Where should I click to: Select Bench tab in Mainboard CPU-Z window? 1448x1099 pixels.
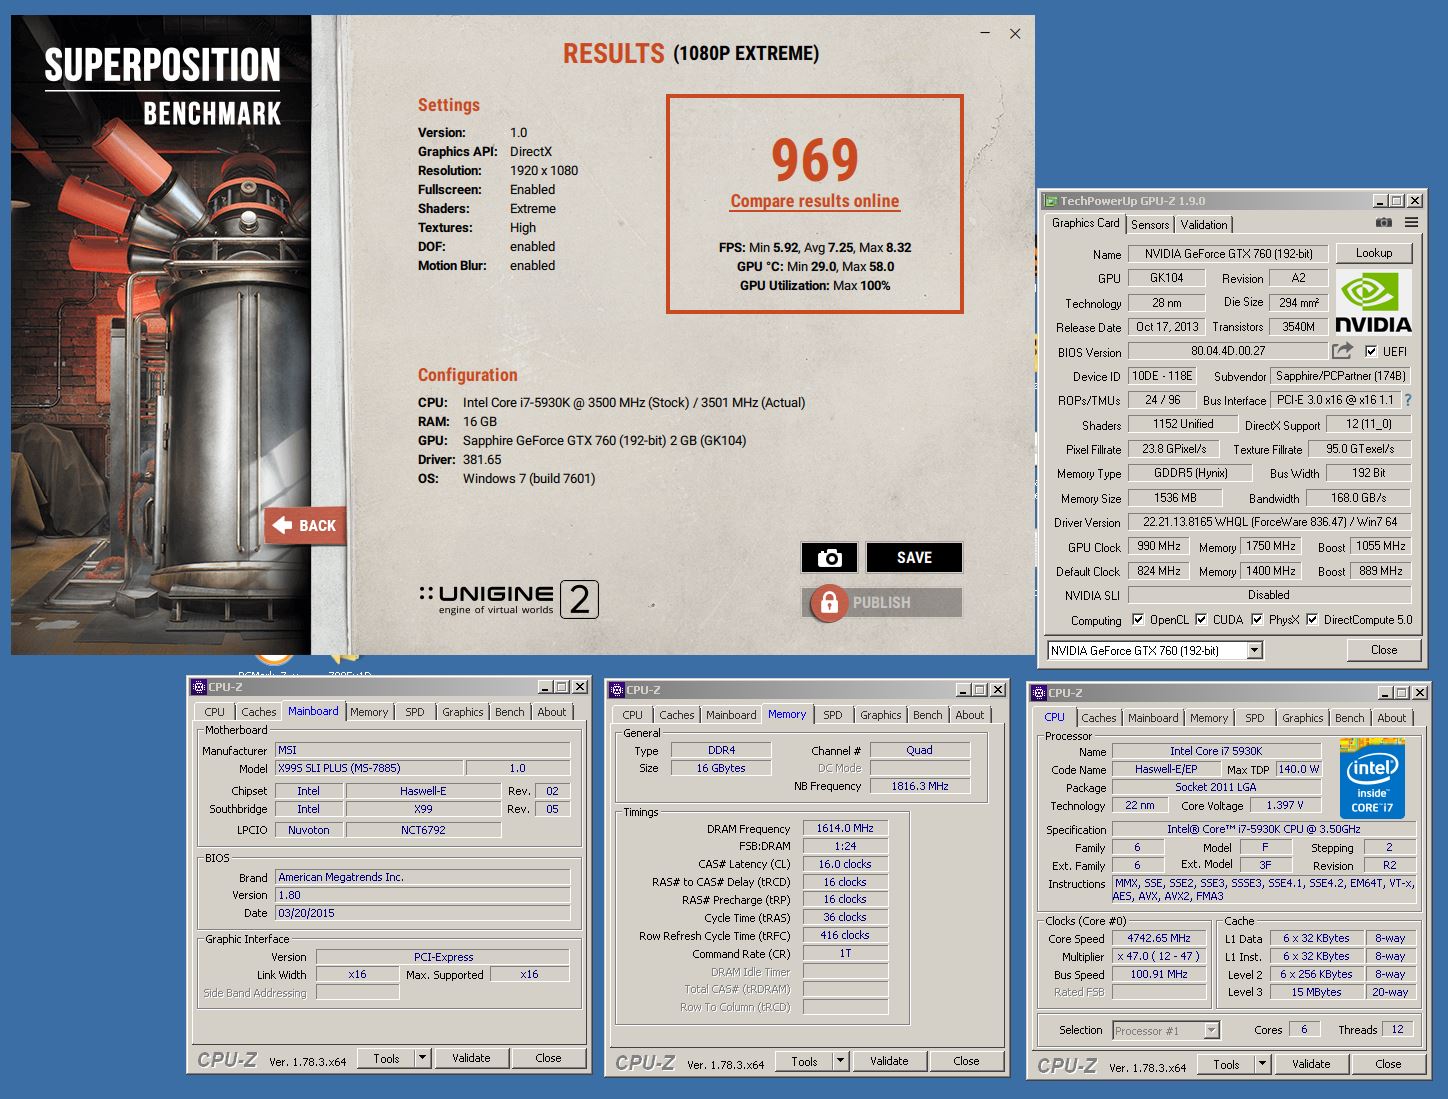pyautogui.click(x=509, y=712)
